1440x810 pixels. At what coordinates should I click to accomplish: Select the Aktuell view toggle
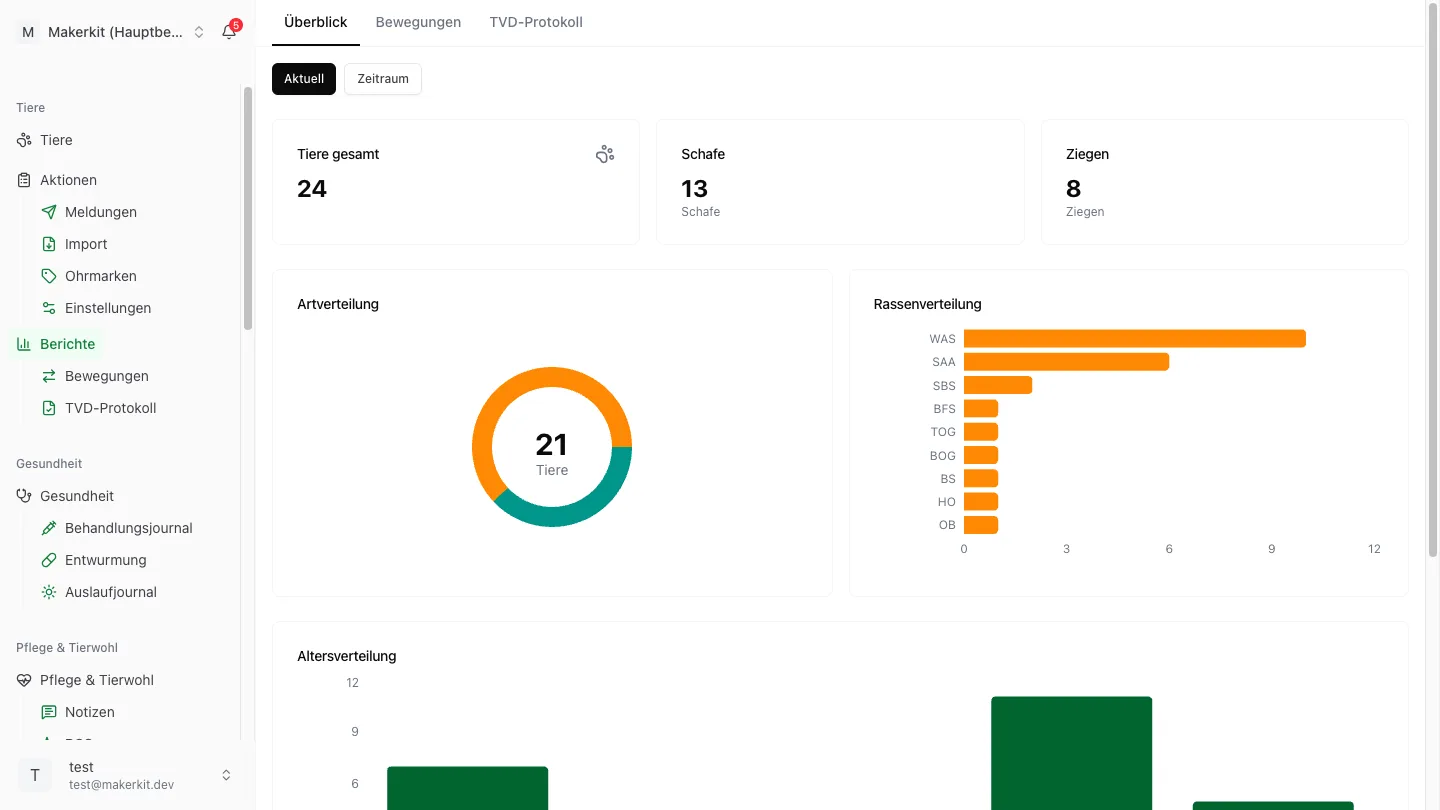click(x=304, y=79)
